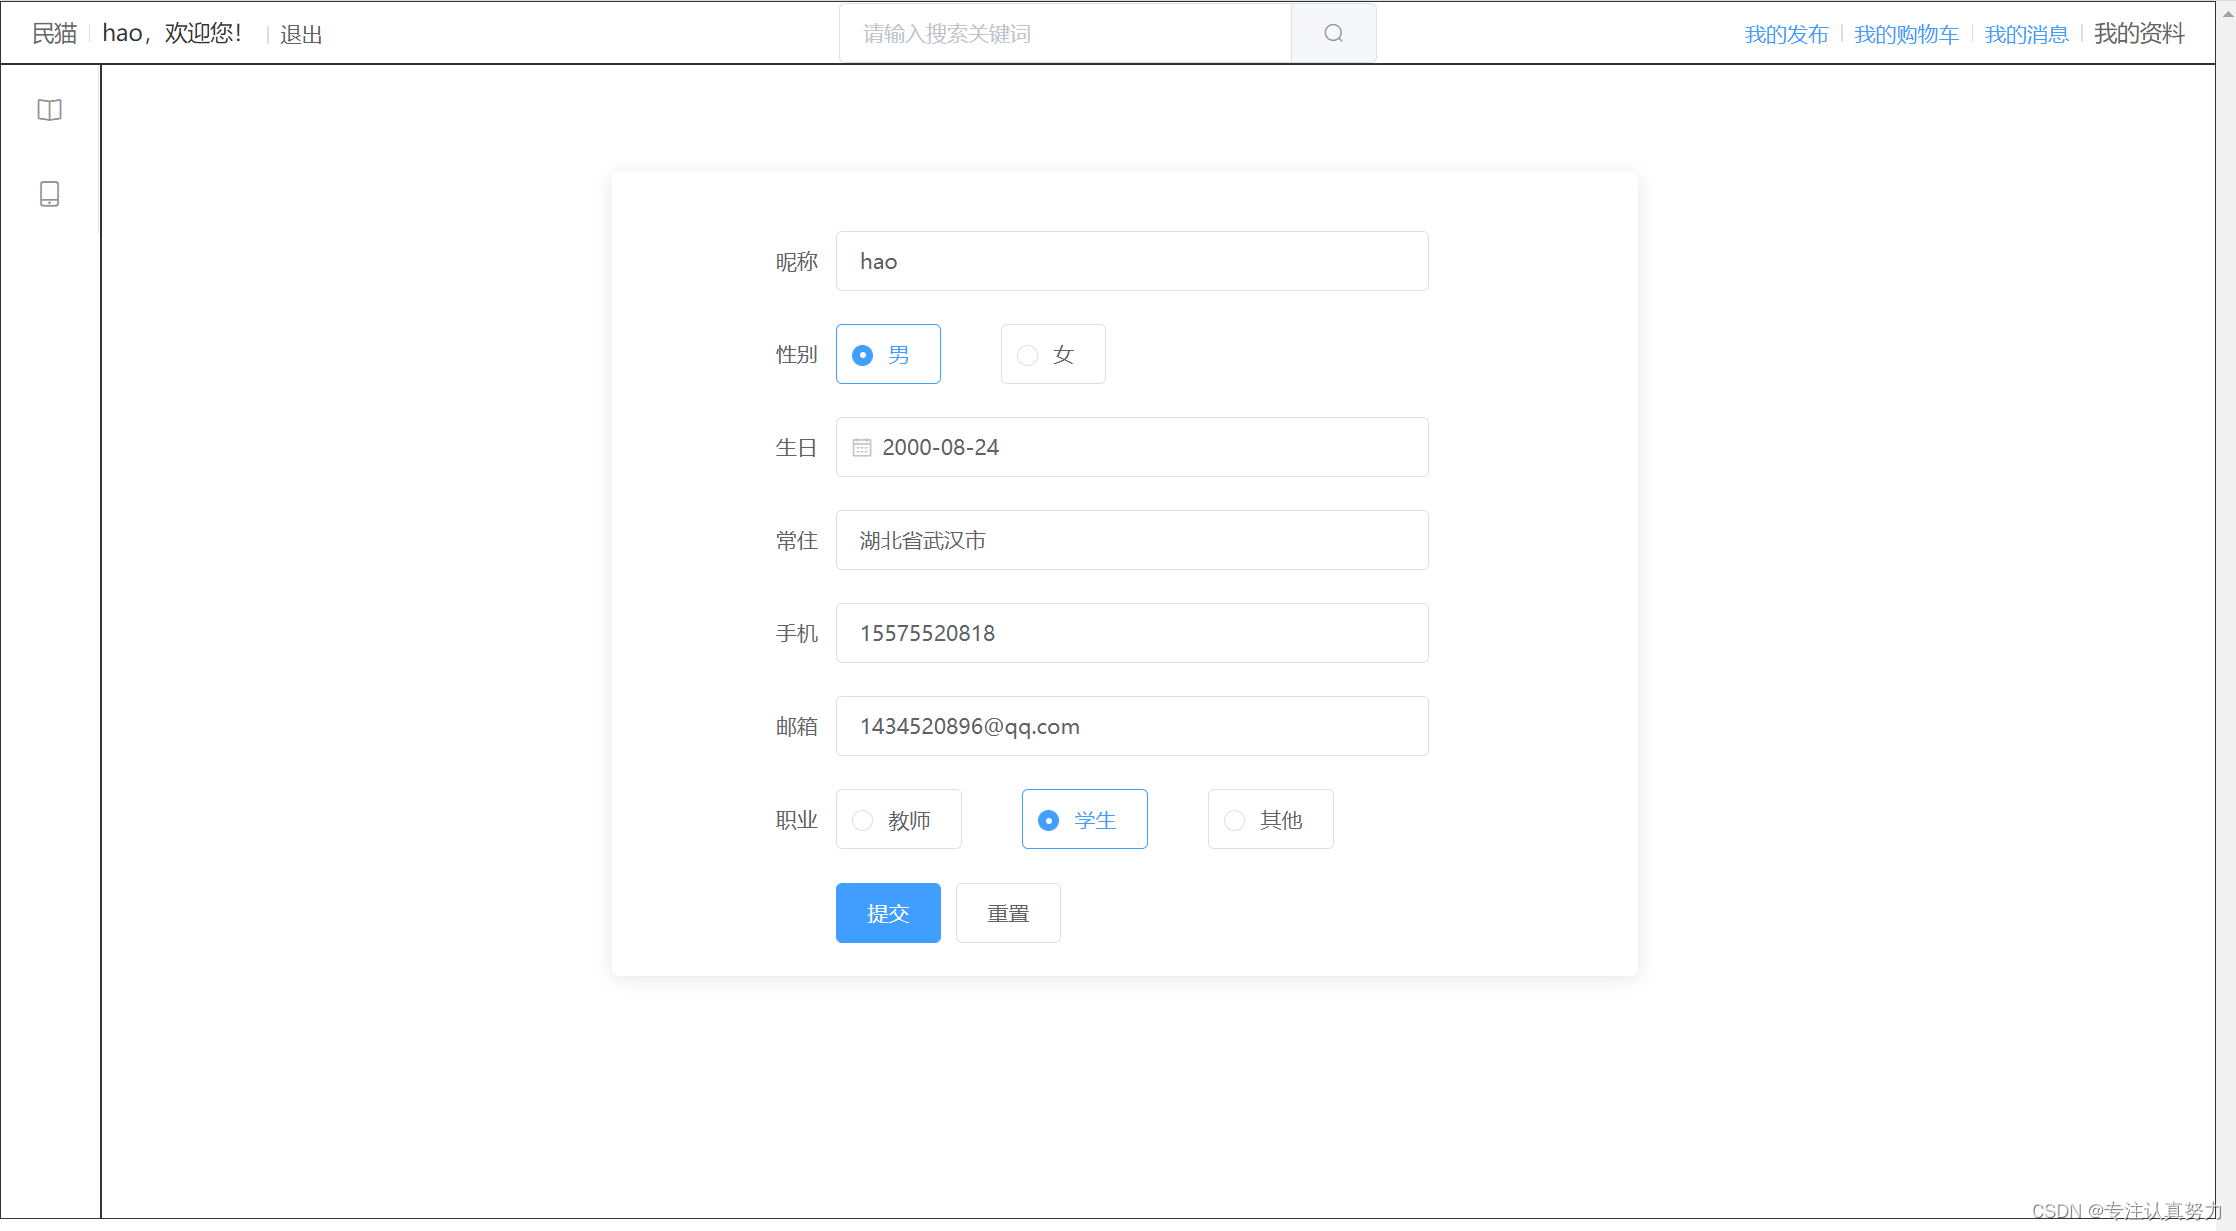Viewport: 2236px width, 1231px height.
Task: Open 我的消息 in the top navigation
Action: (2026, 34)
